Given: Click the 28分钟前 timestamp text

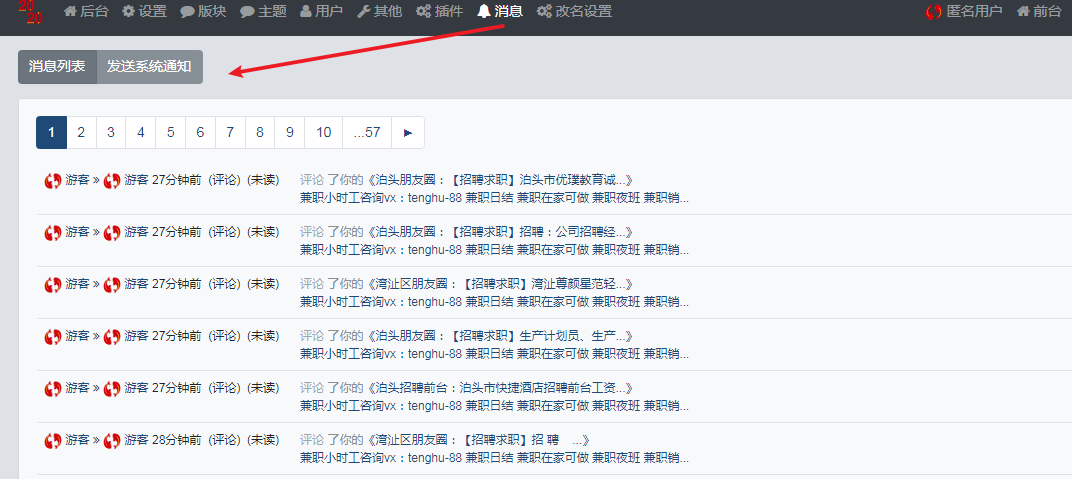Looking at the screenshot, I should click(x=176, y=440).
